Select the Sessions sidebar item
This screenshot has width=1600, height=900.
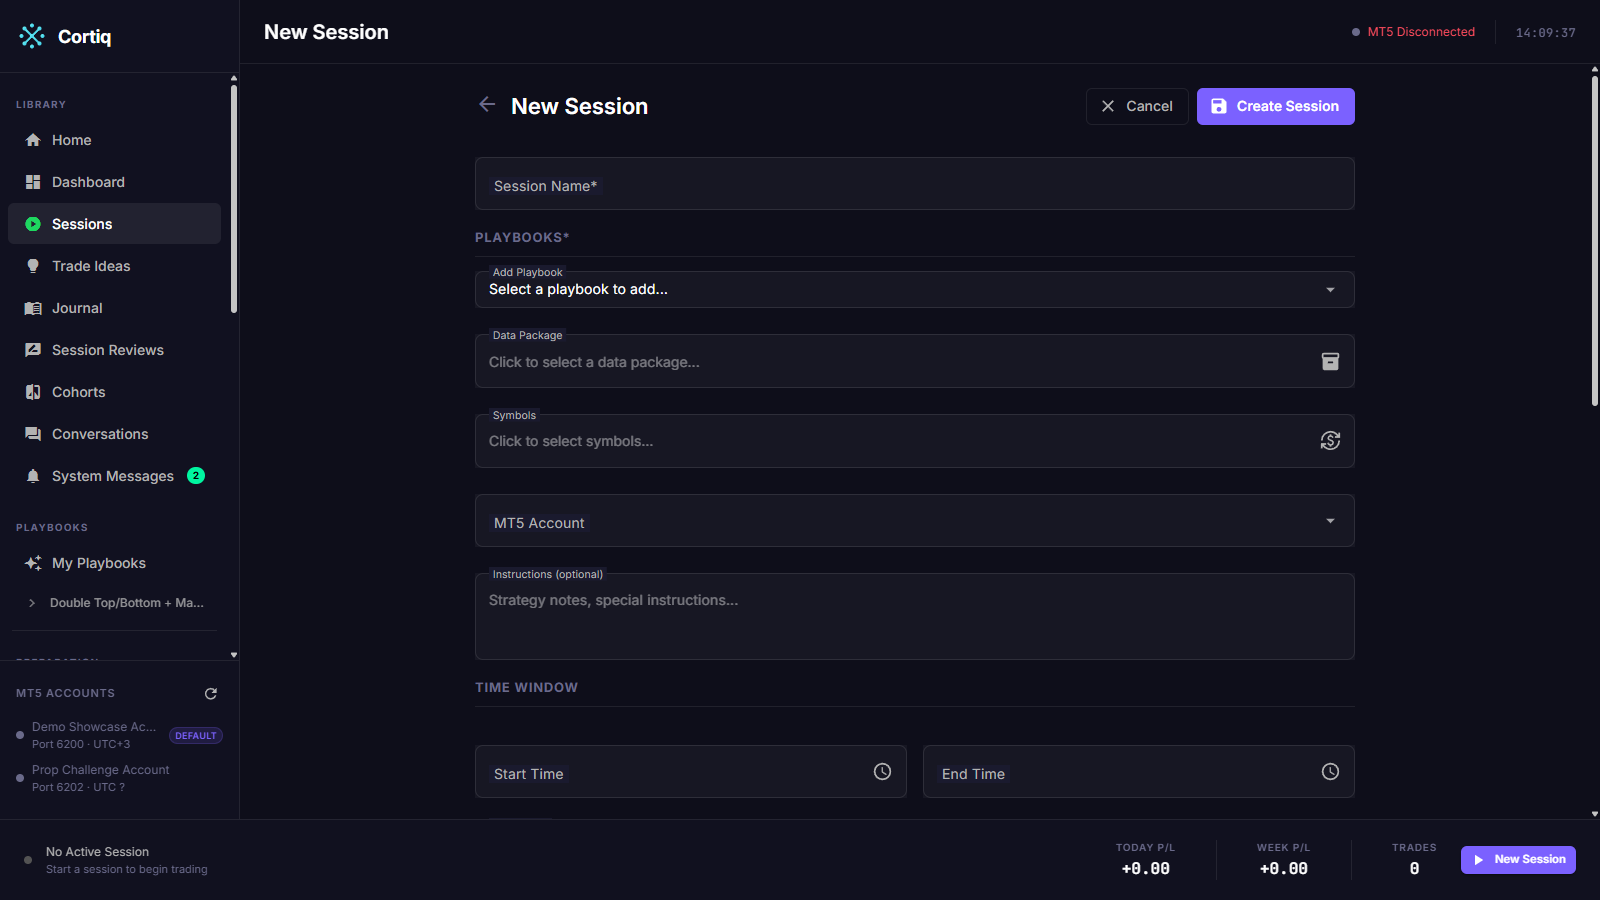pos(114,224)
